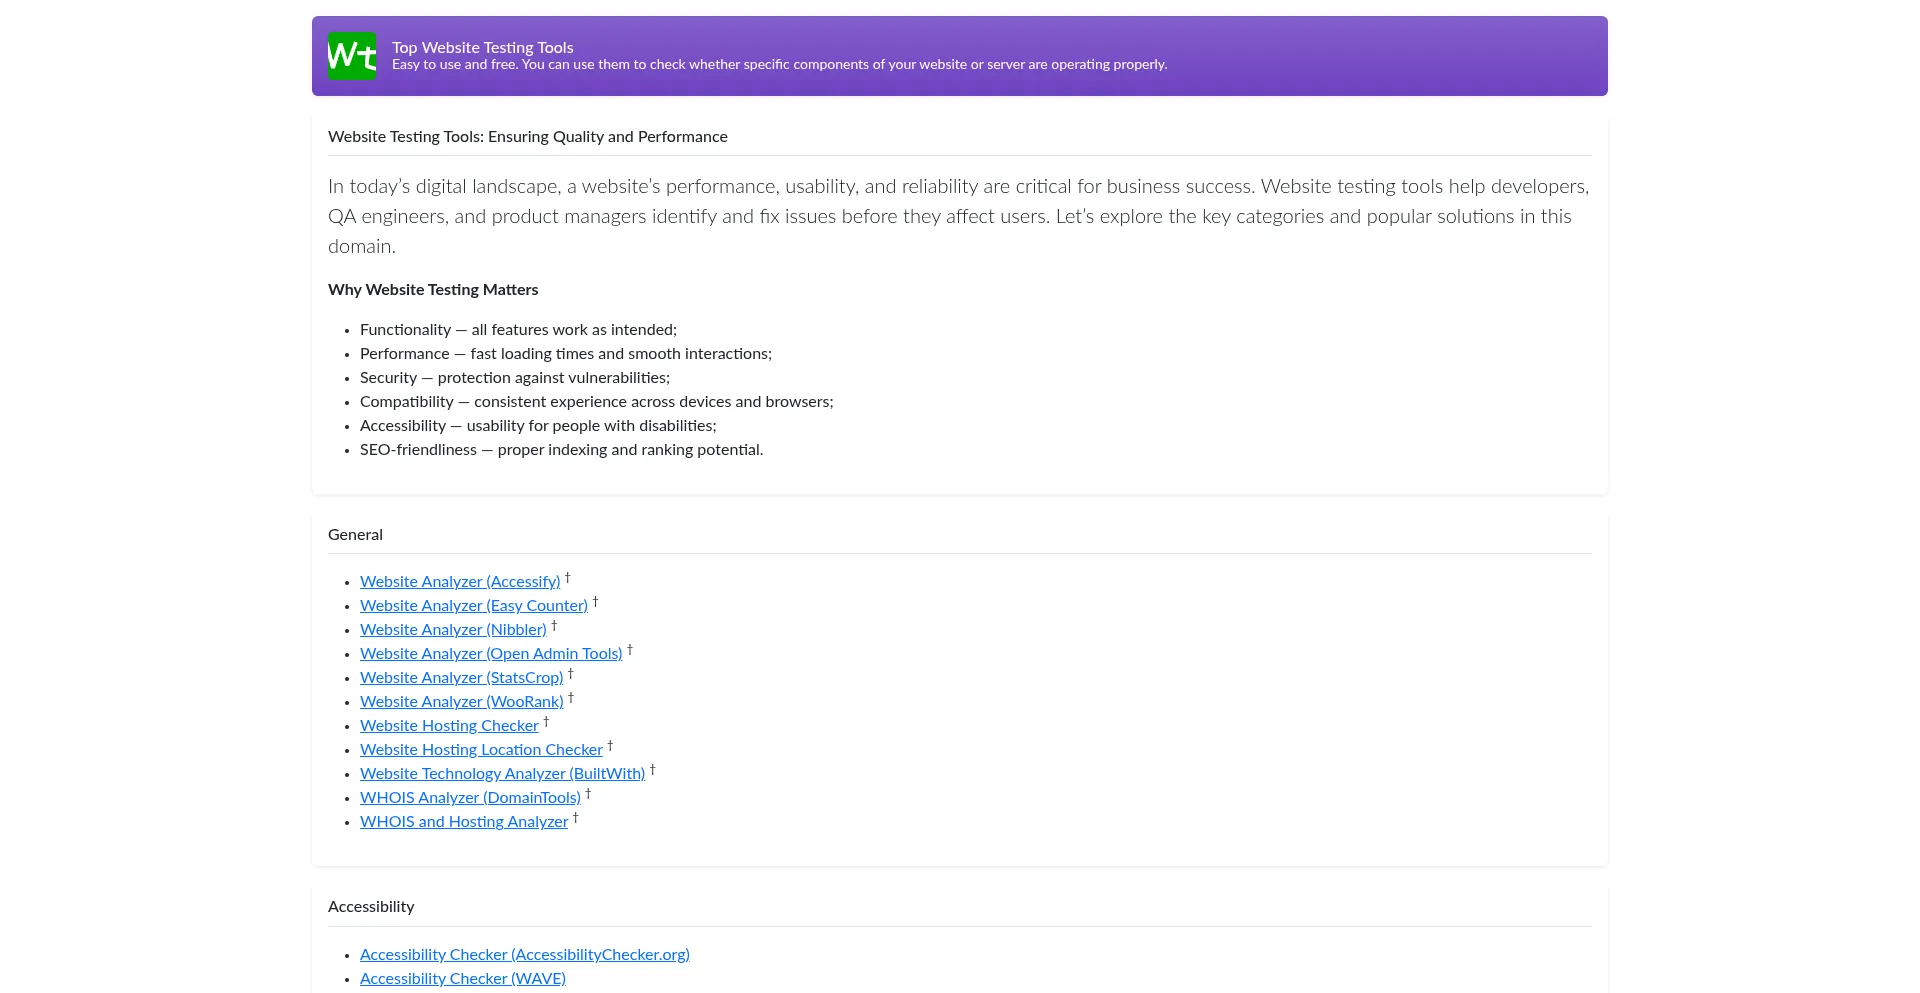Open WHOIS Analyzer (DomainTools)
This screenshot has width=1920, height=993.
click(470, 798)
